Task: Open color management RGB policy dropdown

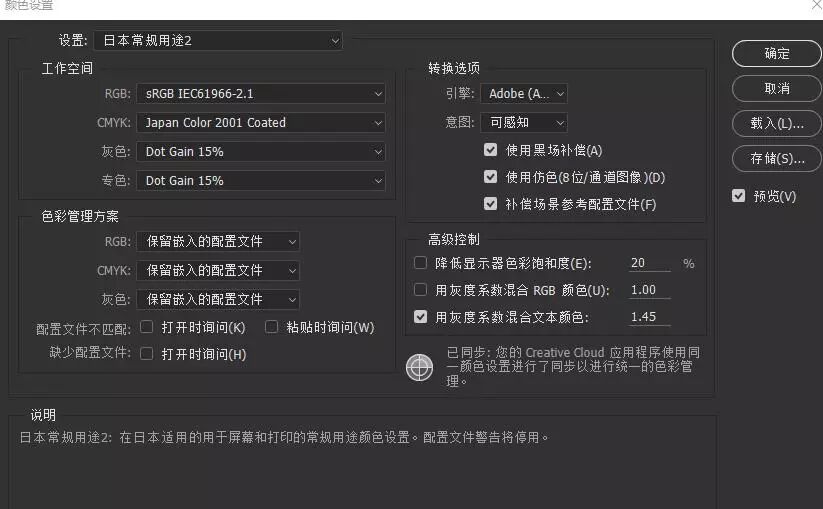Action: 218,241
